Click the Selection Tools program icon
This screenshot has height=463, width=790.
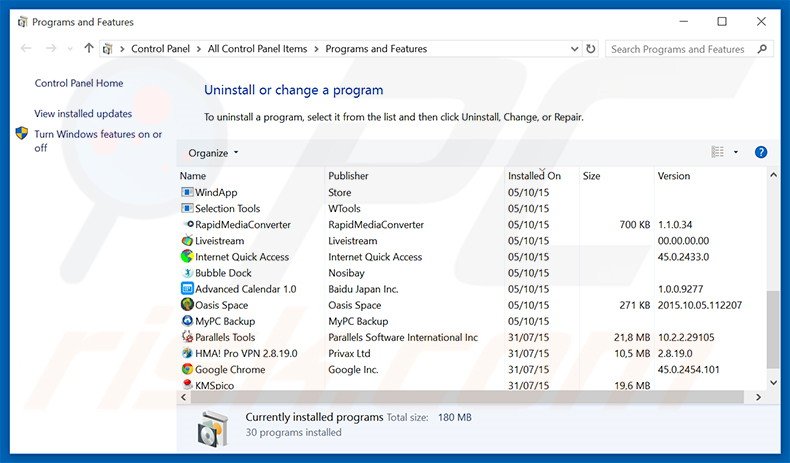(x=187, y=209)
